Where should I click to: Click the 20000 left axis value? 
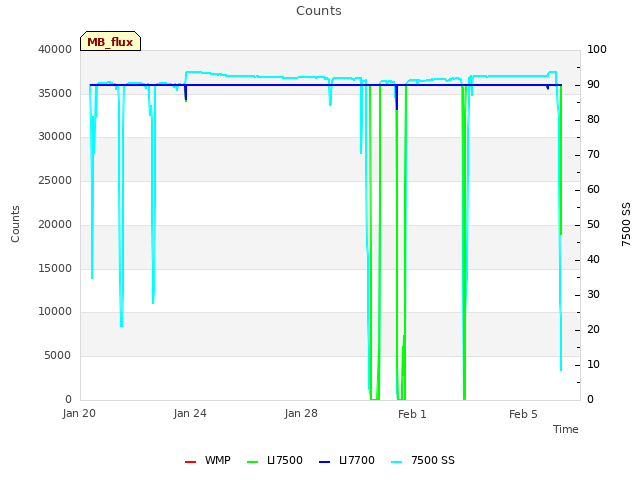[x=55, y=224]
